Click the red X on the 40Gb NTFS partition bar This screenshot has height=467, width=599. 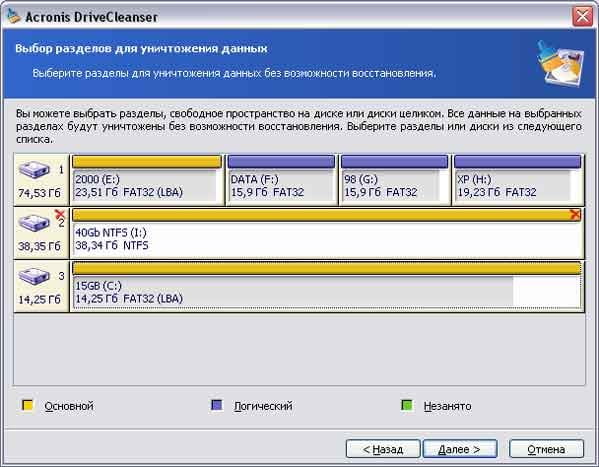(x=575, y=214)
